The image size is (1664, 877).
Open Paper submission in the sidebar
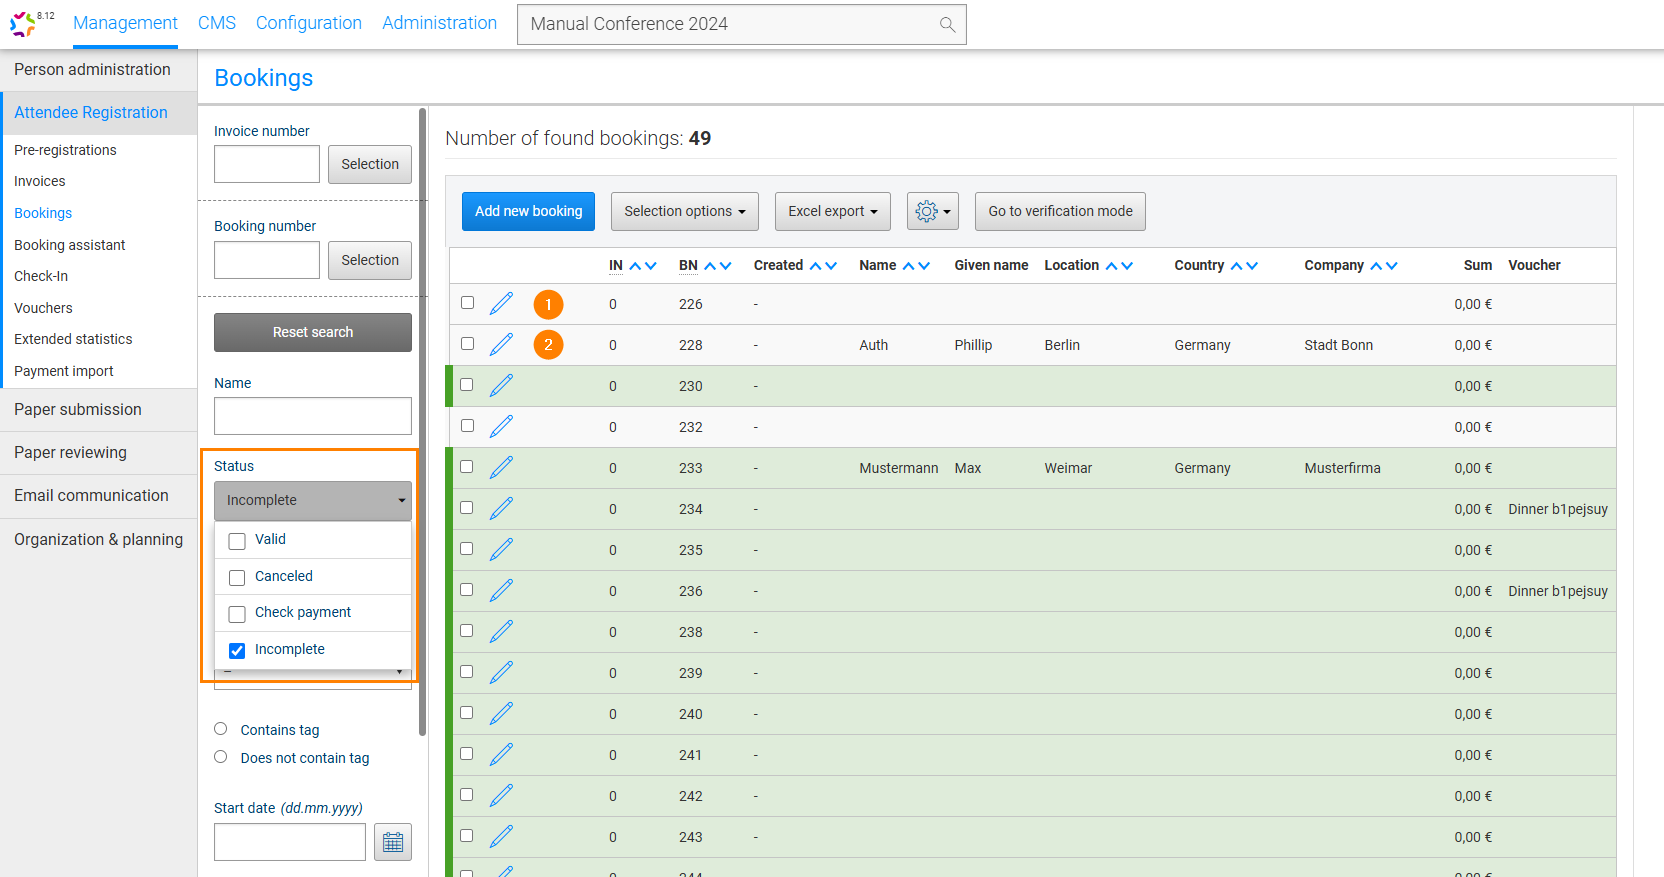tap(78, 410)
